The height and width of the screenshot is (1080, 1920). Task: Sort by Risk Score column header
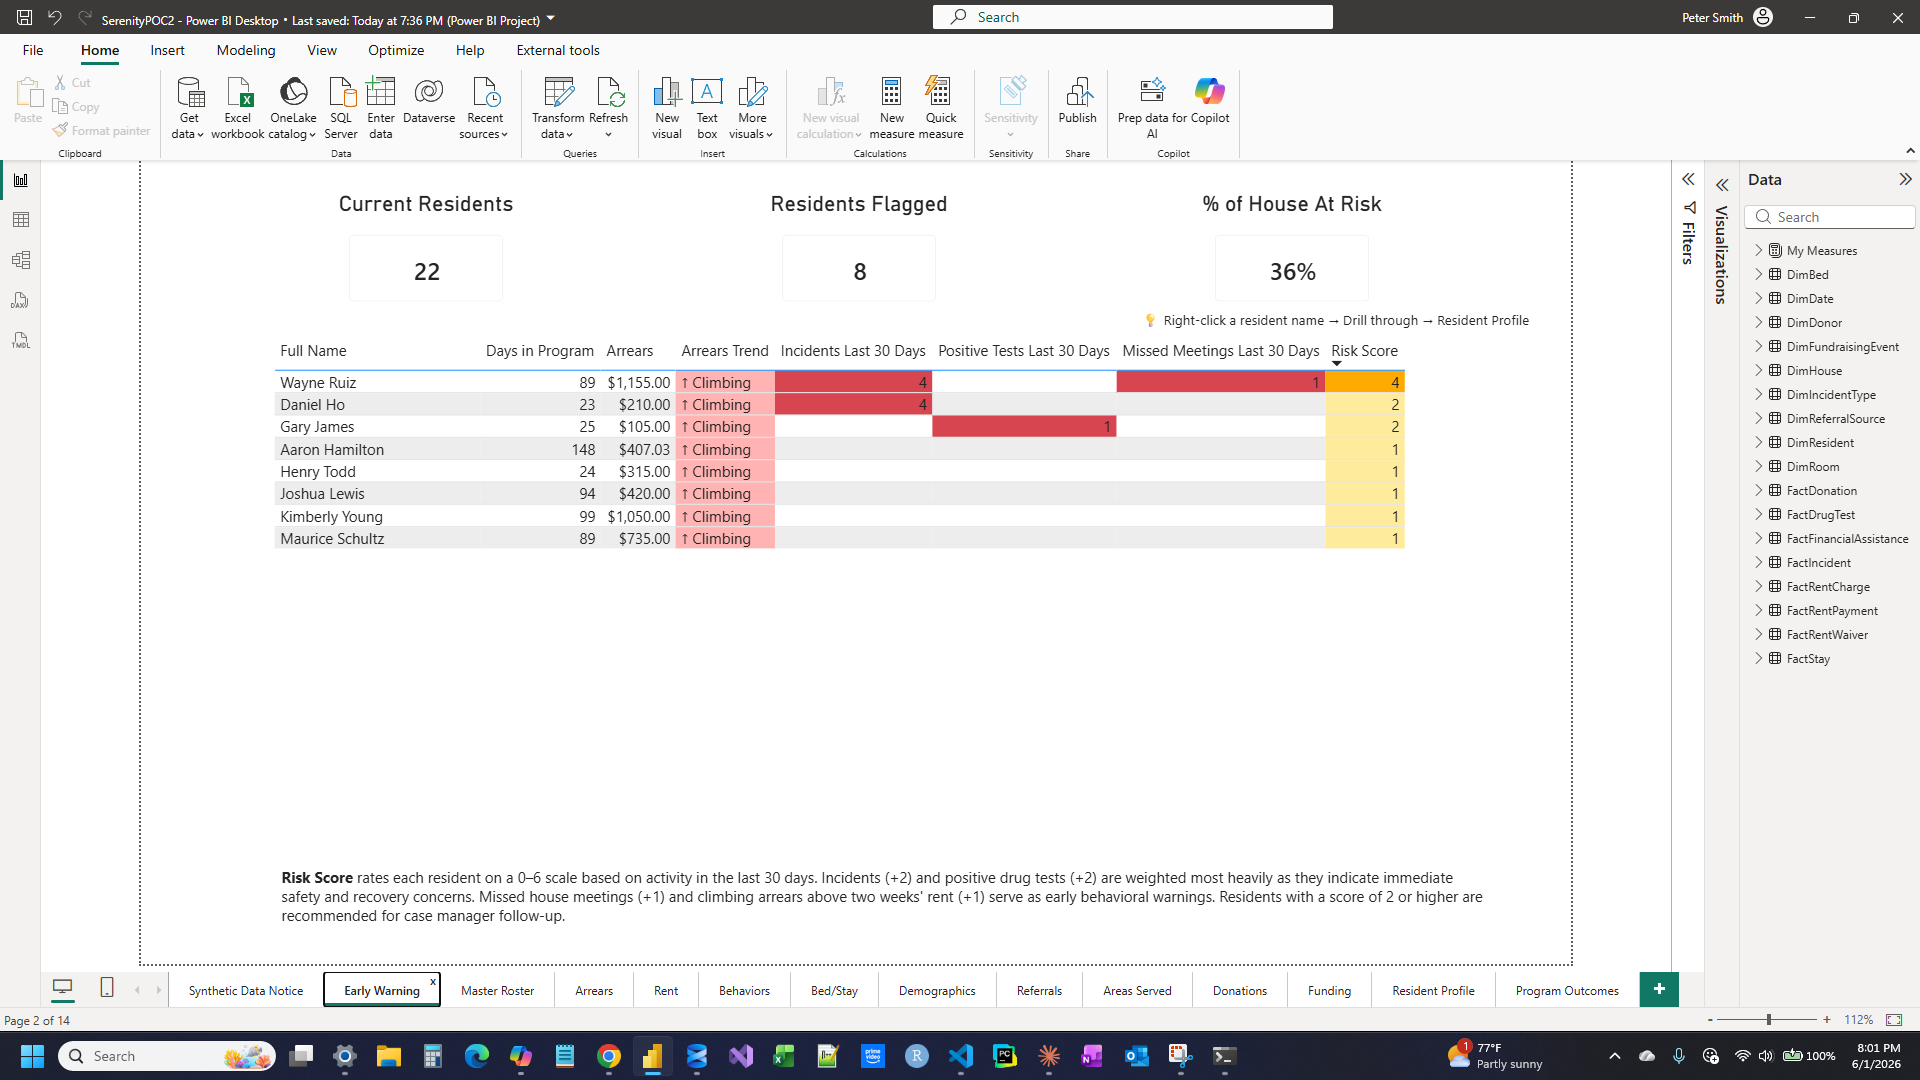[1364, 351]
